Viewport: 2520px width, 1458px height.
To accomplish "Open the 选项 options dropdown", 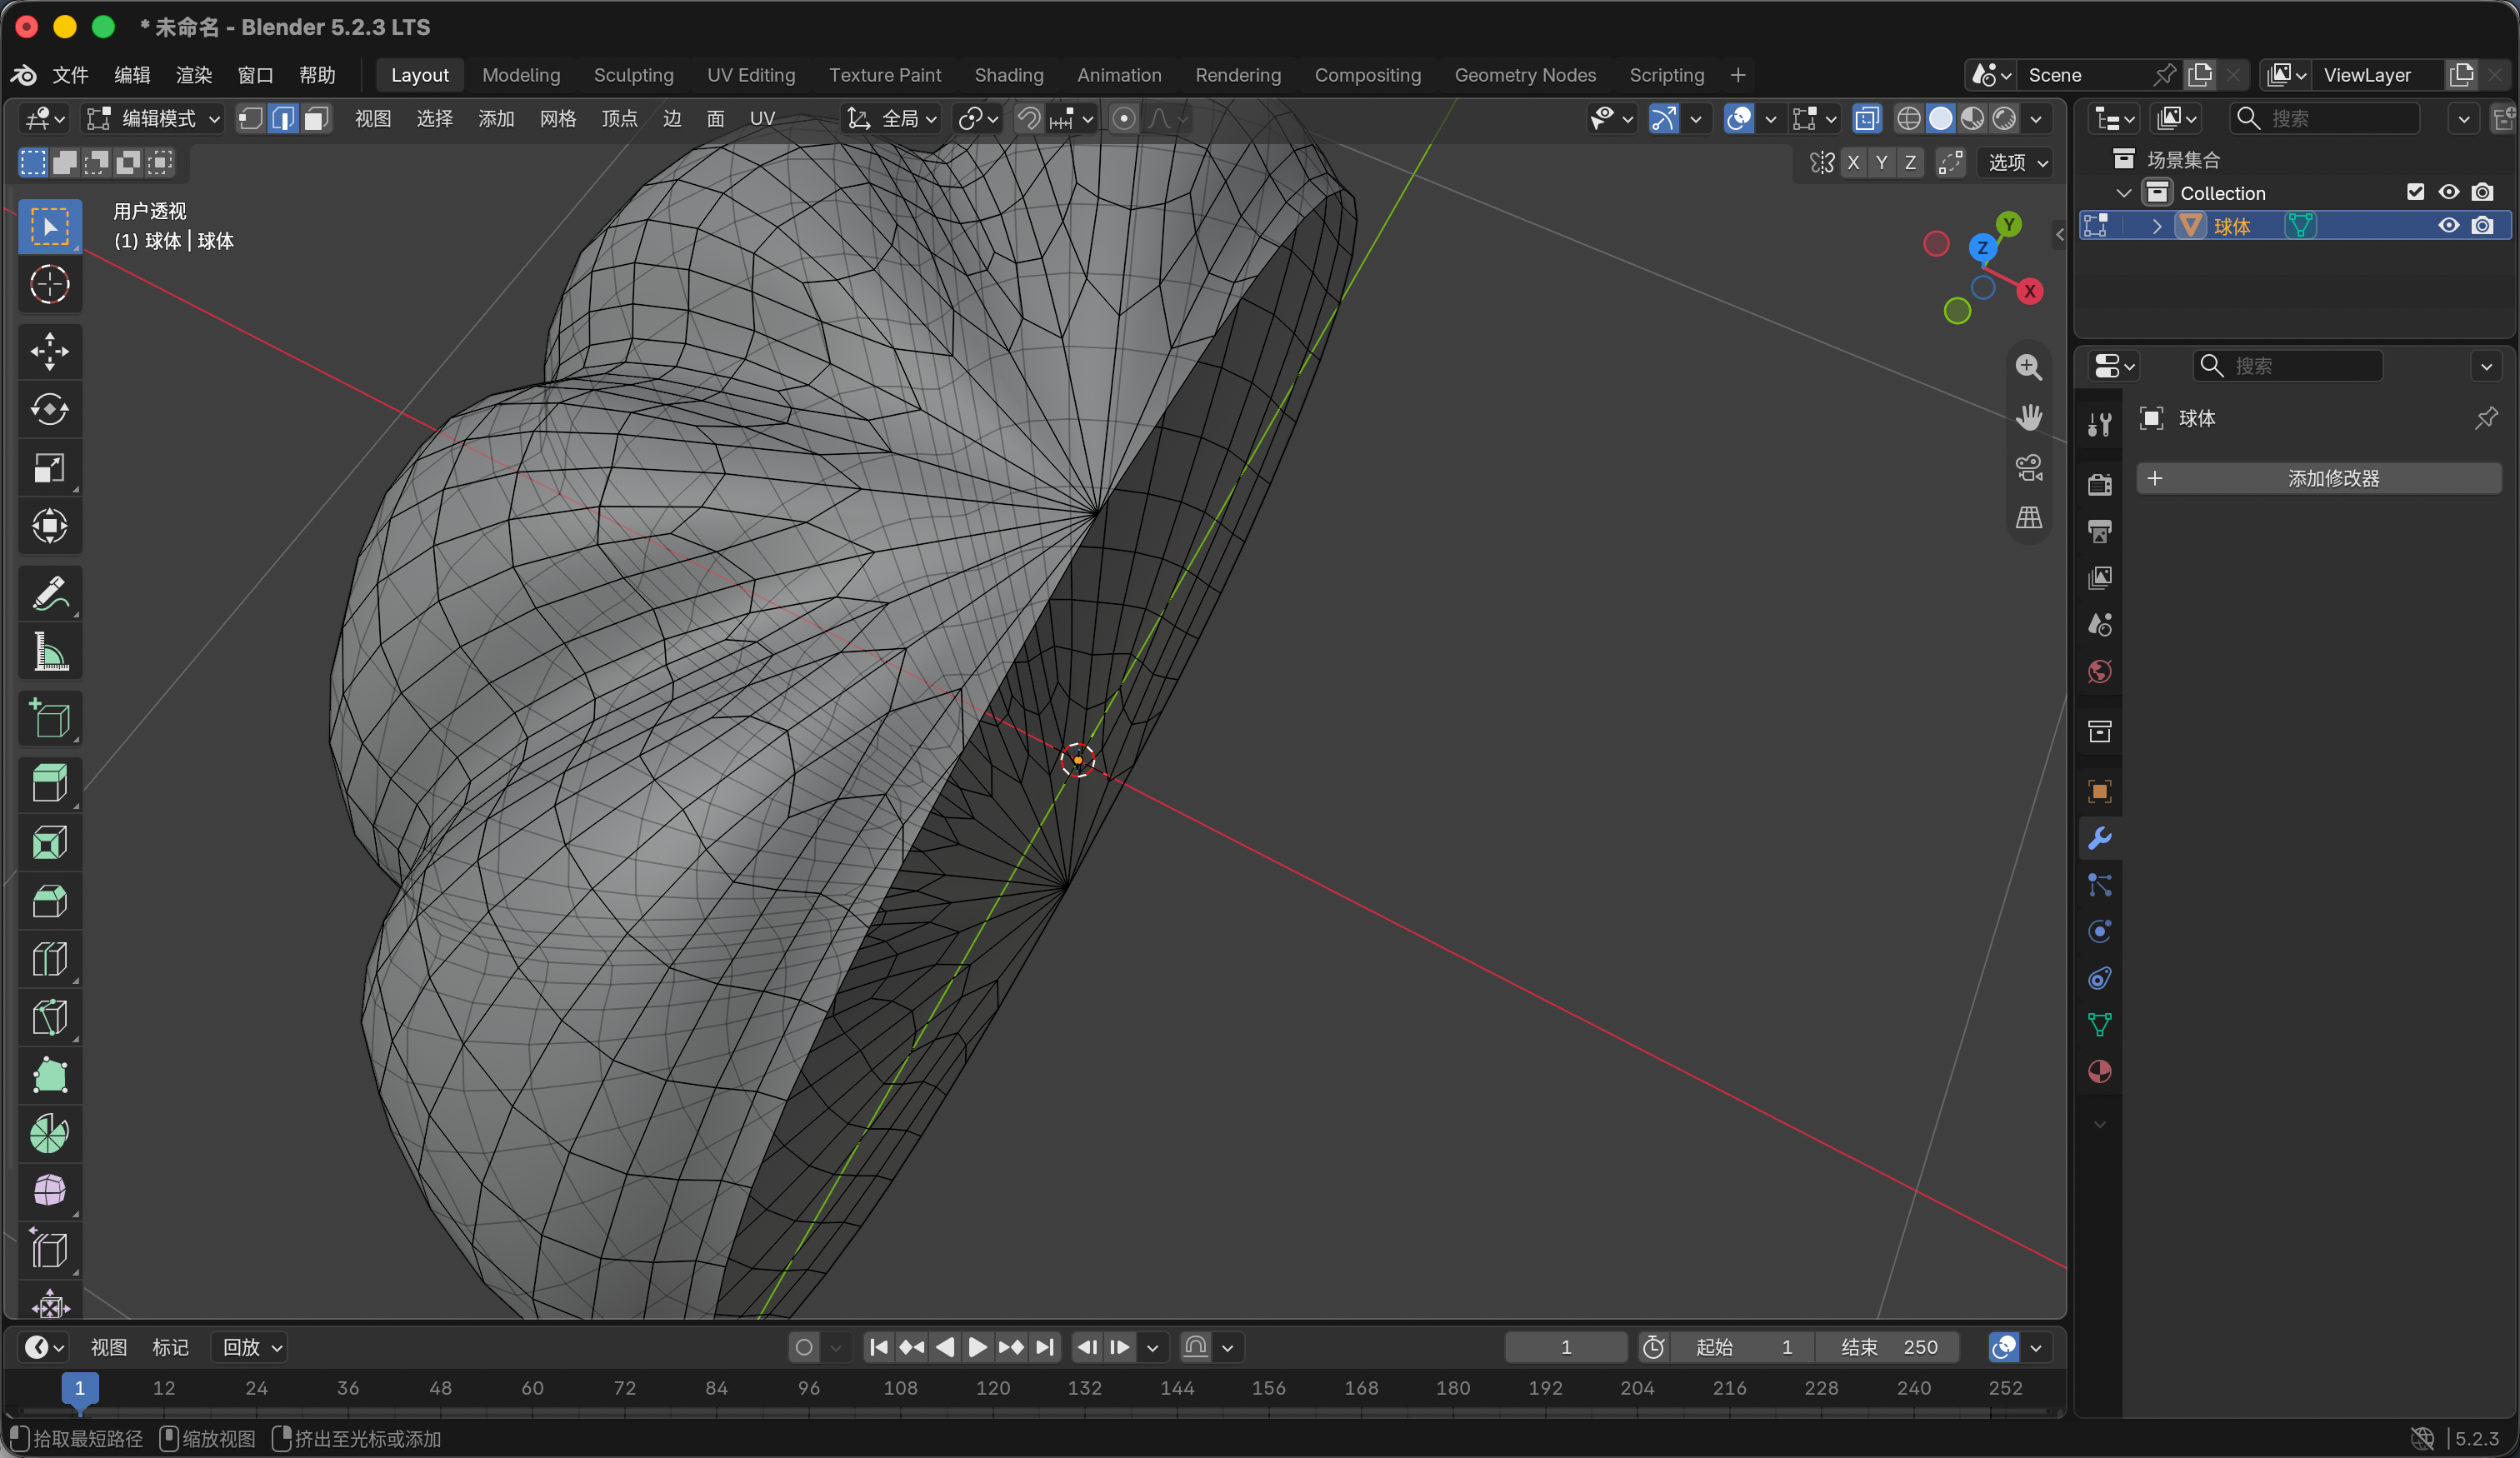I will click(x=2015, y=162).
